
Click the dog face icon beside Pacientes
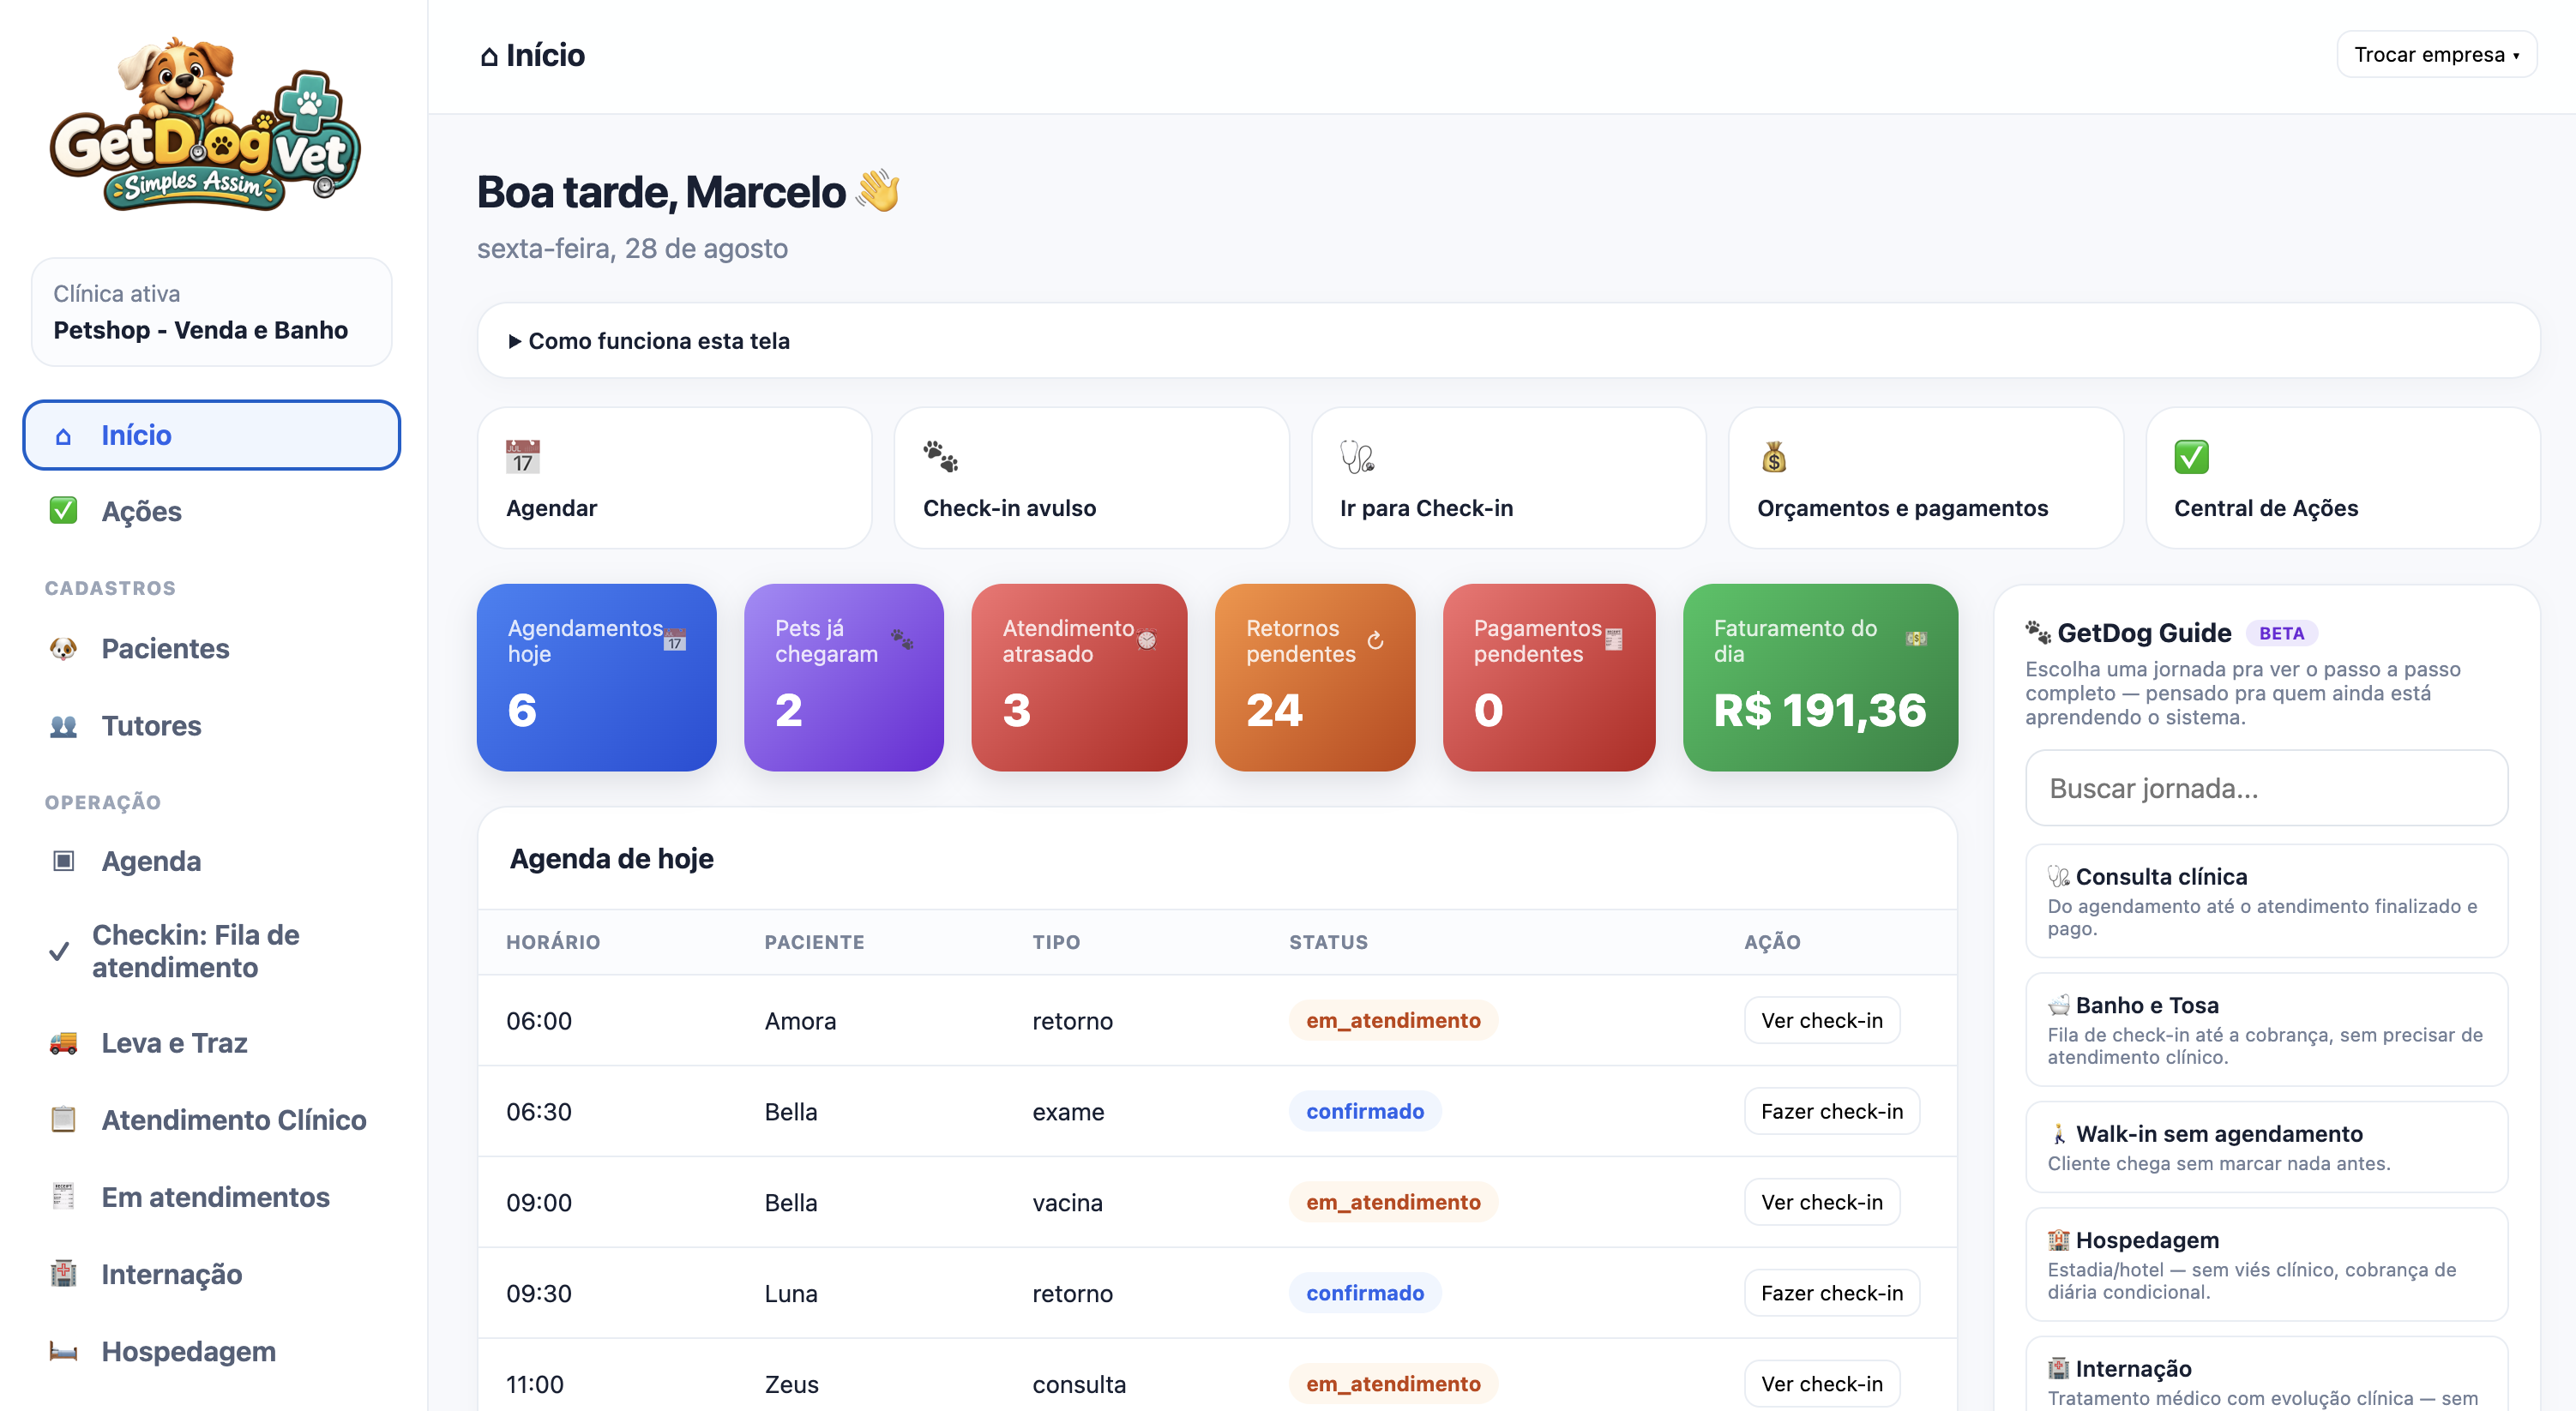(x=63, y=649)
